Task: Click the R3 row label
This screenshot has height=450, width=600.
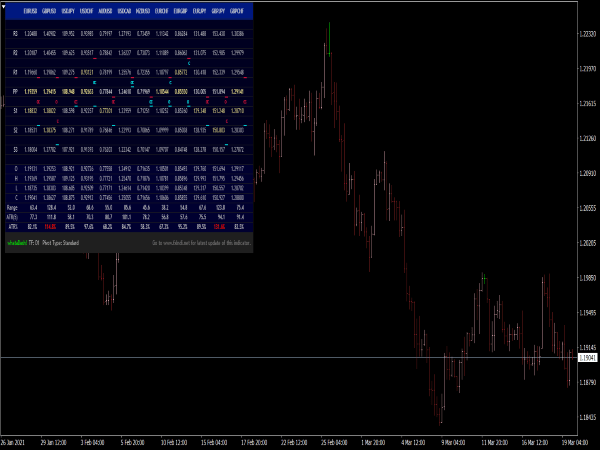Action: [x=15, y=34]
